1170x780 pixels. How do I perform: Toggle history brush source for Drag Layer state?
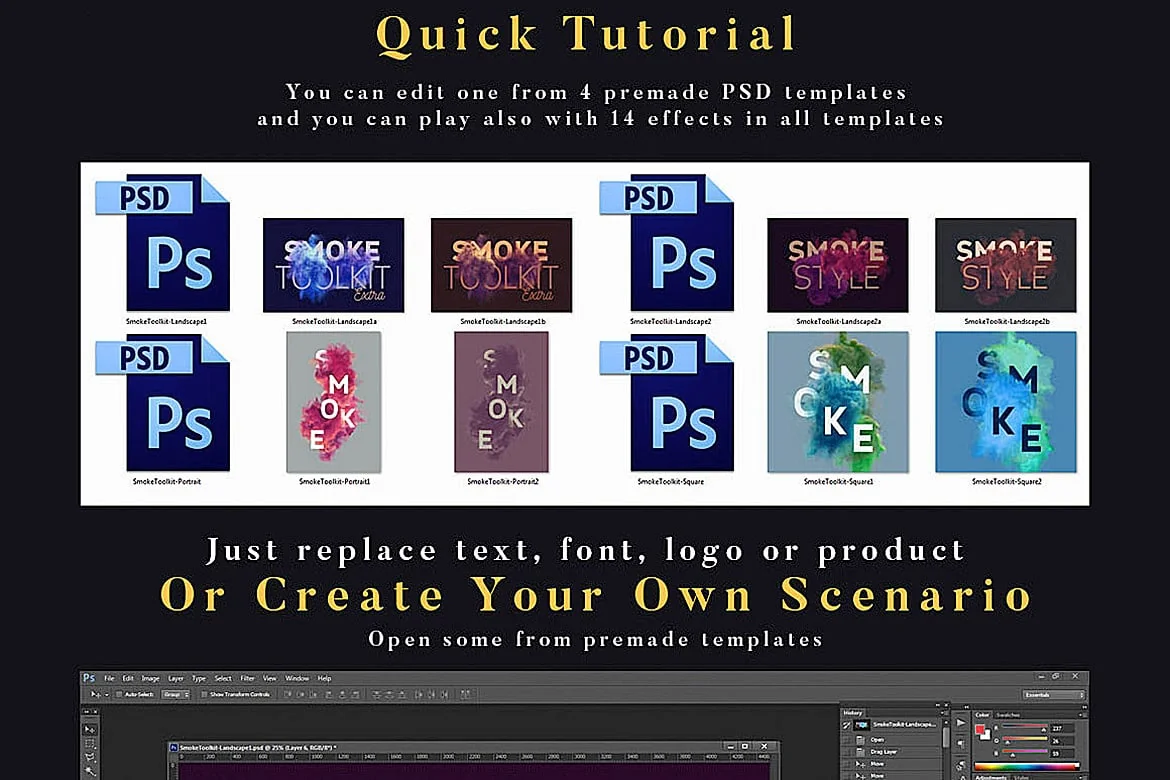point(846,752)
